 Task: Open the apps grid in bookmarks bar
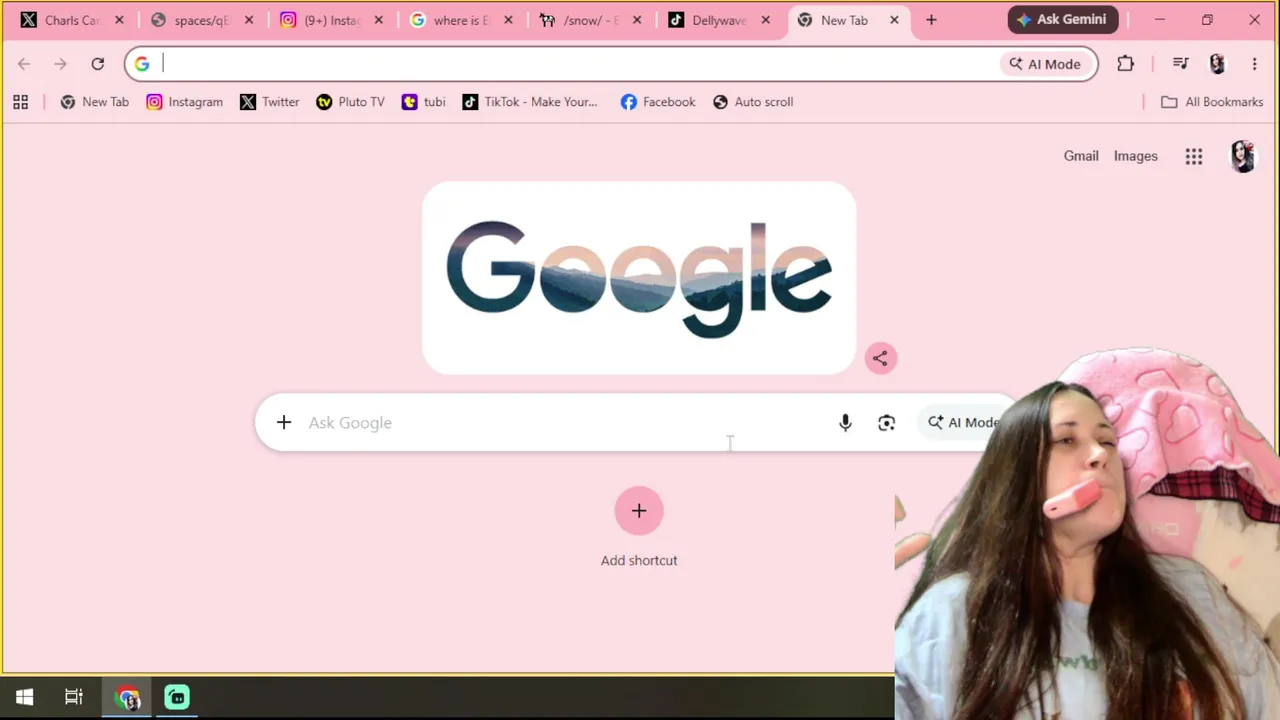coord(20,102)
